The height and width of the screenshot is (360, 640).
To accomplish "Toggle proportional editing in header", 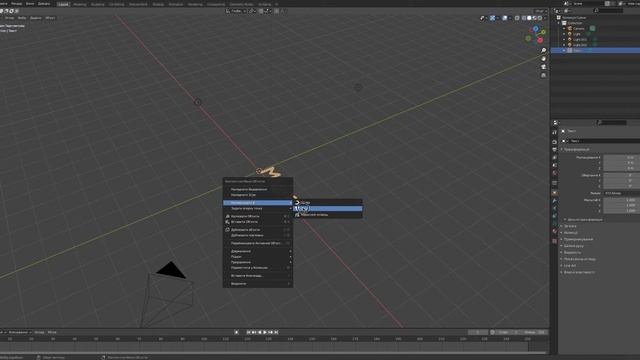I will (276, 11).
